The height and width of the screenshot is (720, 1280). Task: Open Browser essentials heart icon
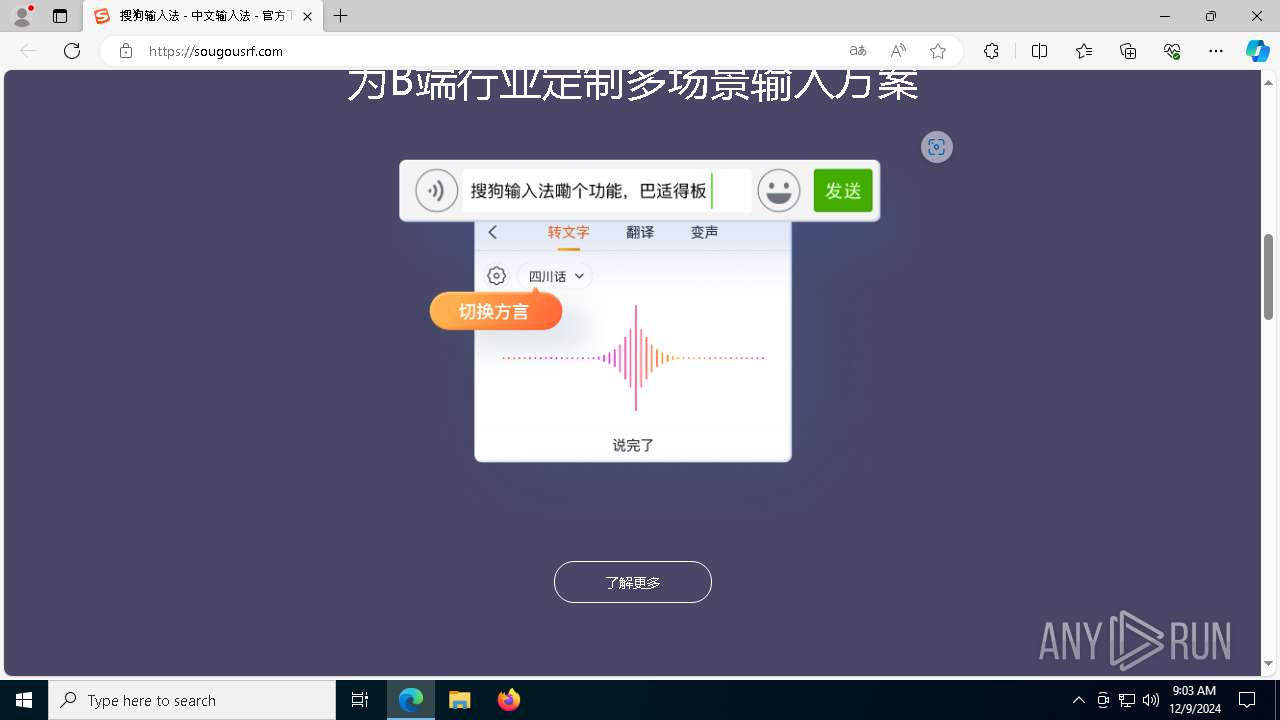click(1172, 51)
